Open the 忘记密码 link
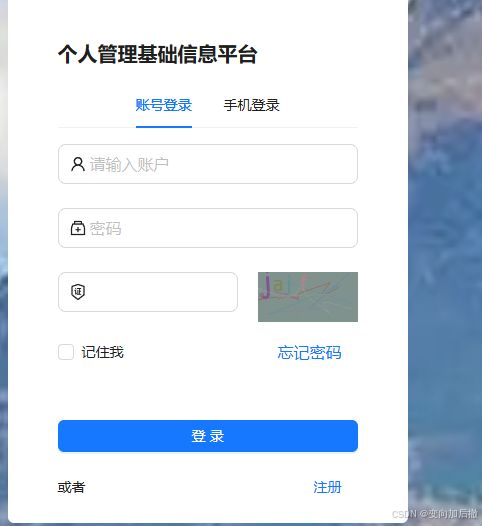The image size is (482, 526). (x=309, y=353)
